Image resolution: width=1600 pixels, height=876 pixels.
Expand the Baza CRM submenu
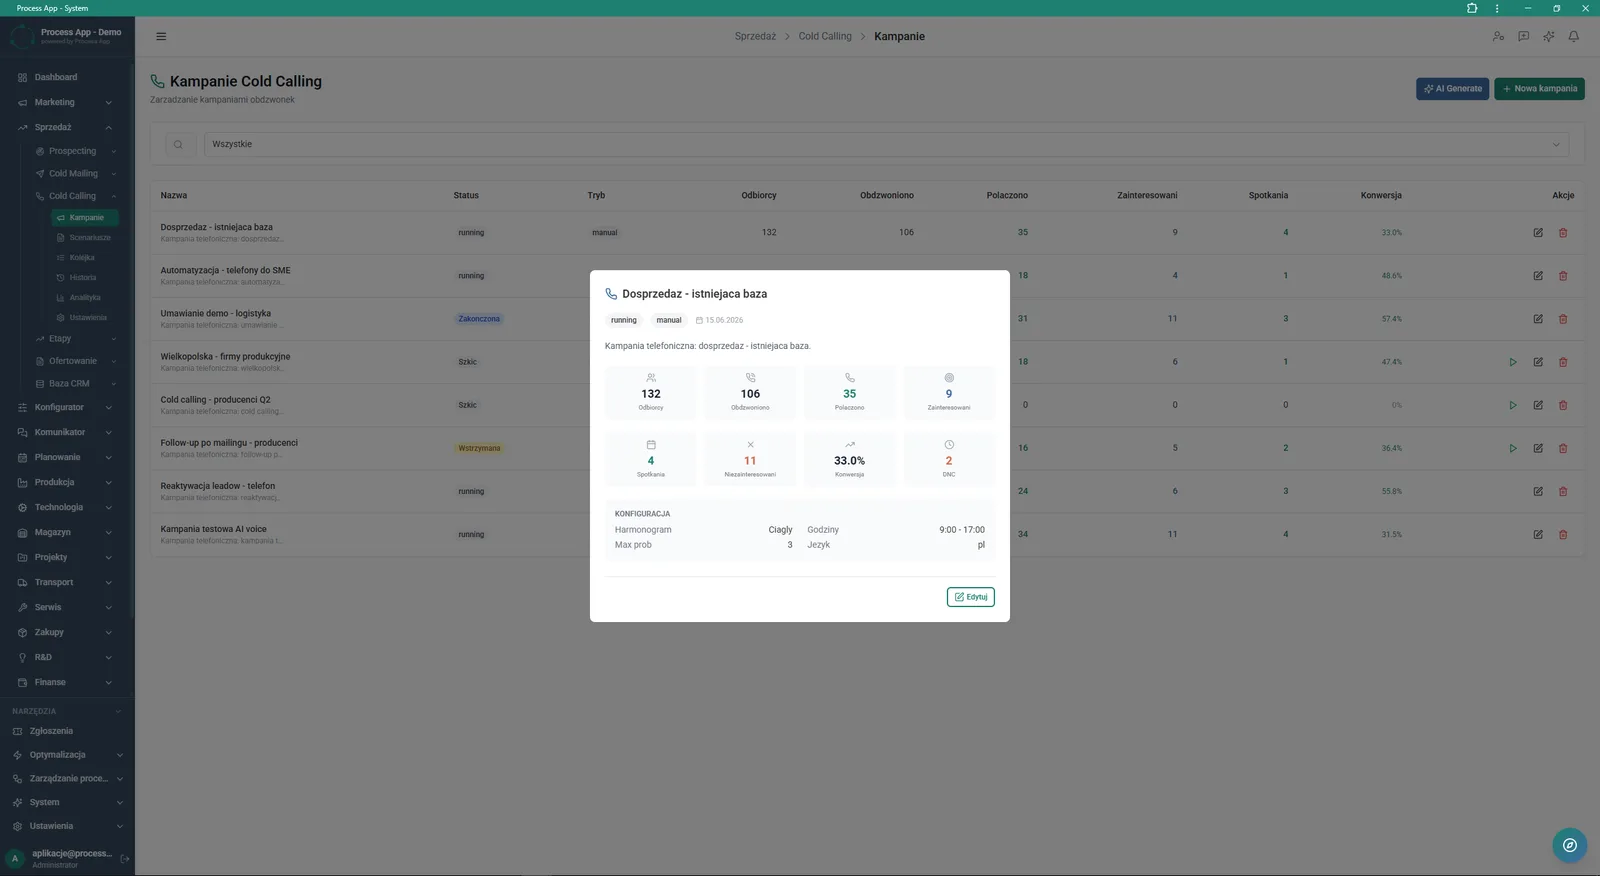click(76, 383)
